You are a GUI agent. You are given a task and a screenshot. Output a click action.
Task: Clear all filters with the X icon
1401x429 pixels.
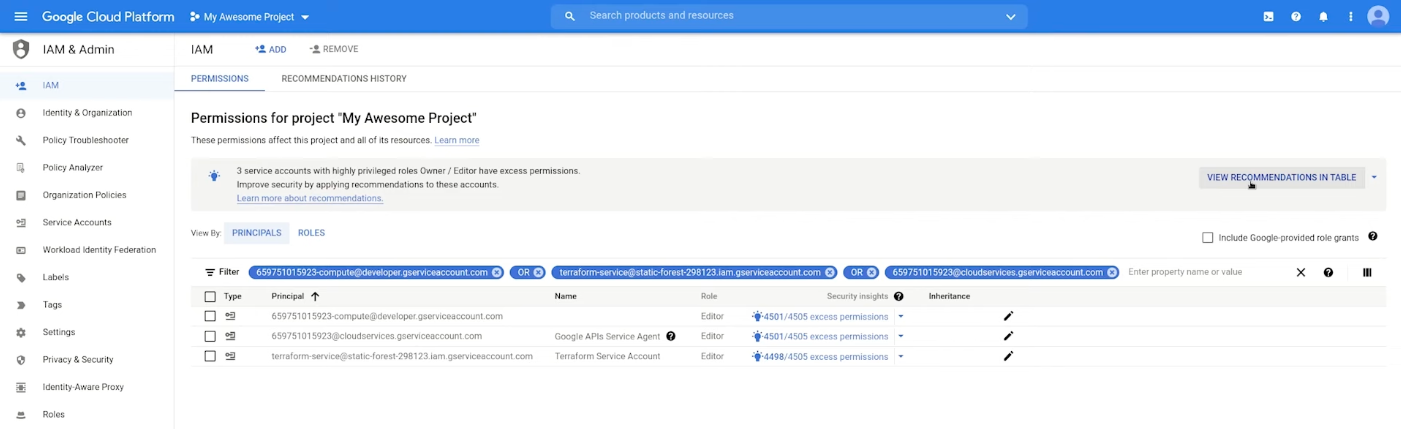(x=1301, y=272)
